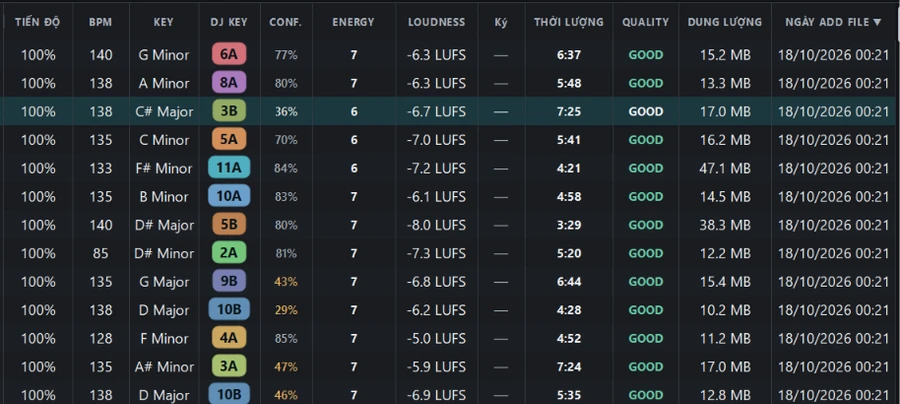
Task: Click the DJ KEY column header
Action: click(229, 22)
